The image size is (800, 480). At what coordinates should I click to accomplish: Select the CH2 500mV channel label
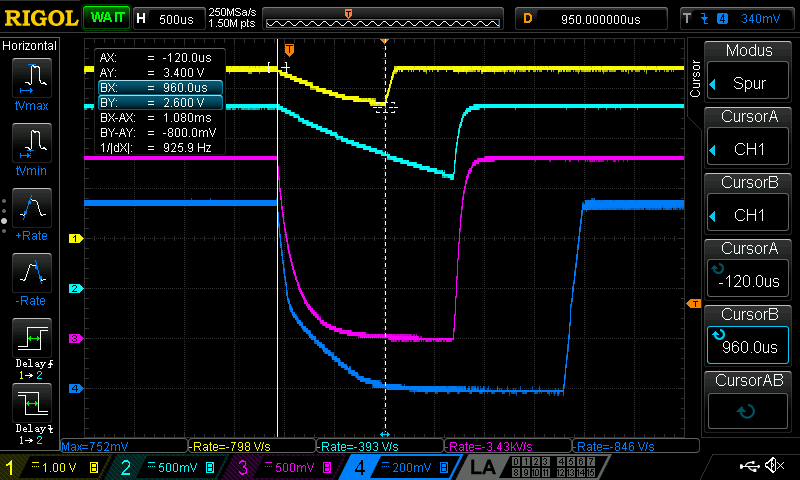[x=168, y=467]
